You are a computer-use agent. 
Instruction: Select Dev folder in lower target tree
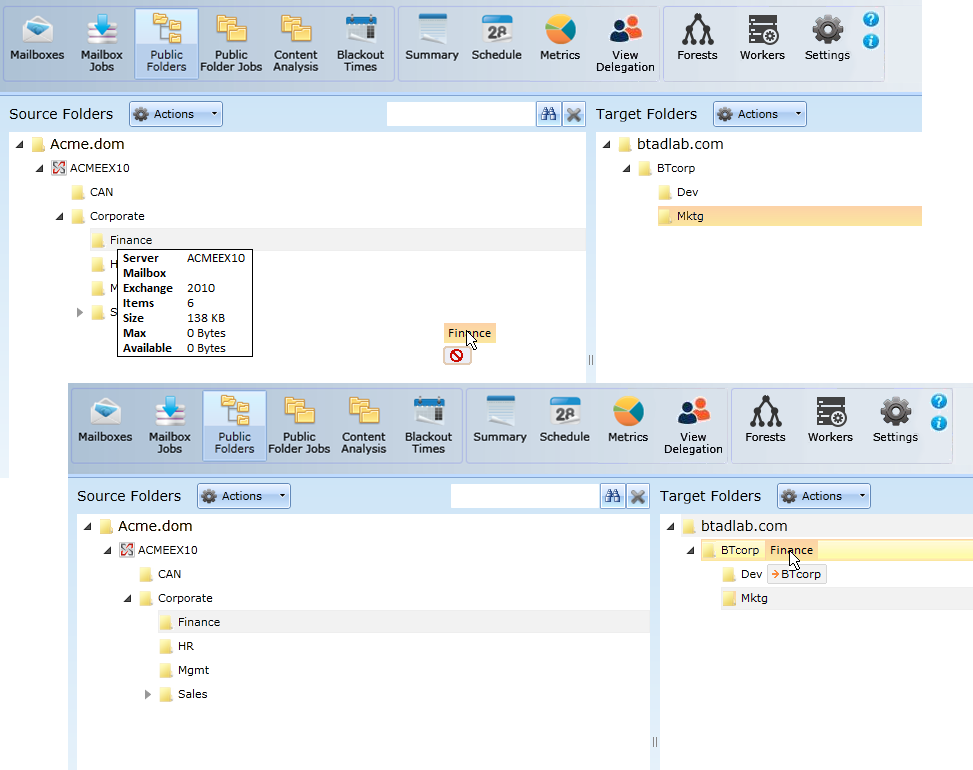point(751,575)
